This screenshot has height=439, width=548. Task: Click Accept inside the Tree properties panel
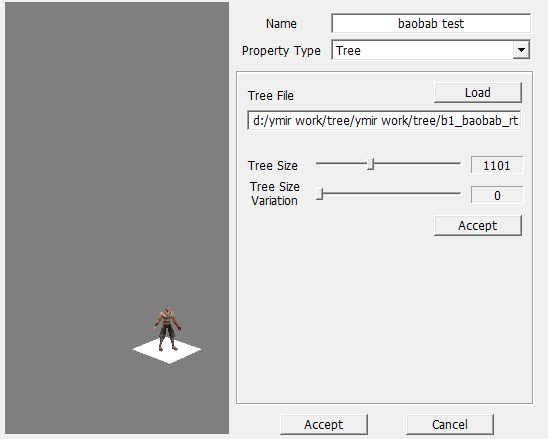click(478, 225)
